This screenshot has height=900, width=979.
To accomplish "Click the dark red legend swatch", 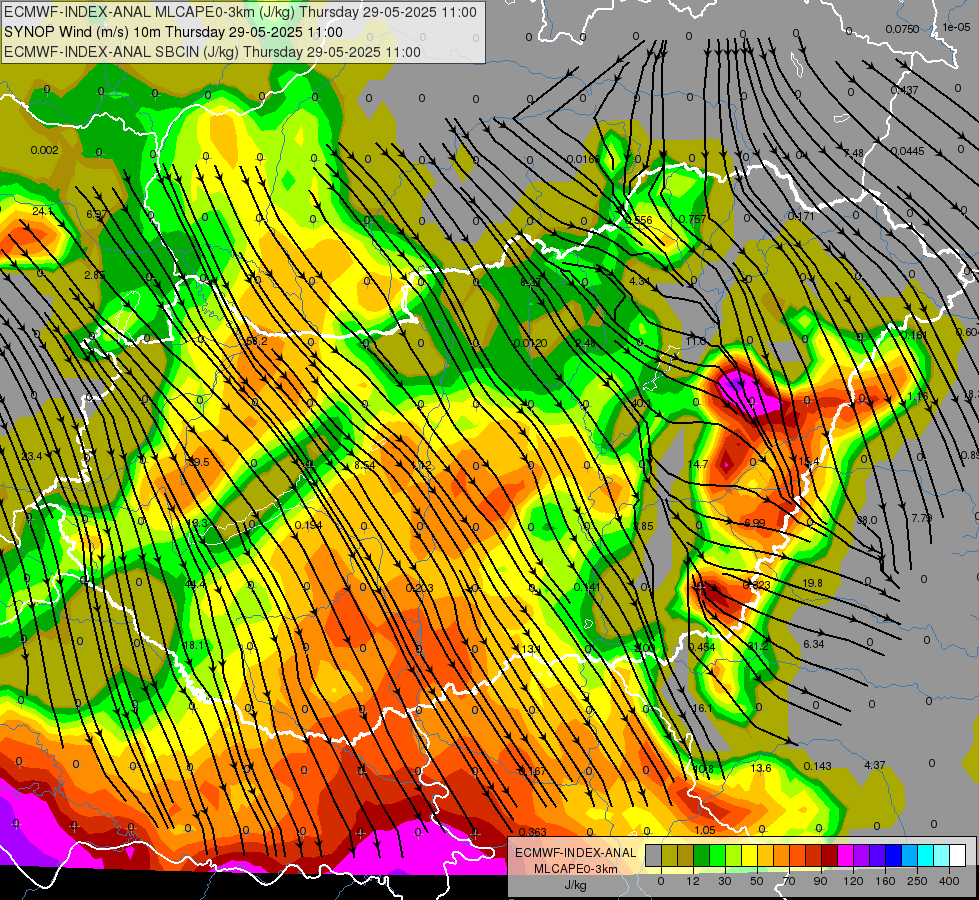I will (x=830, y=855).
